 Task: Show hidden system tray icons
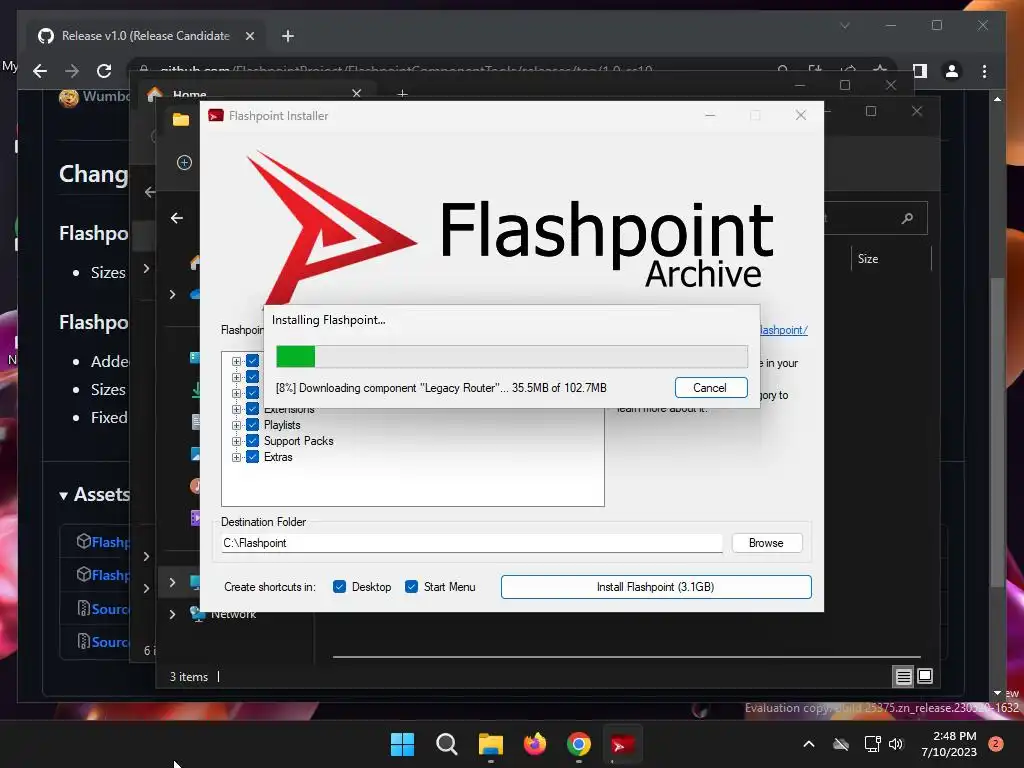coord(808,744)
